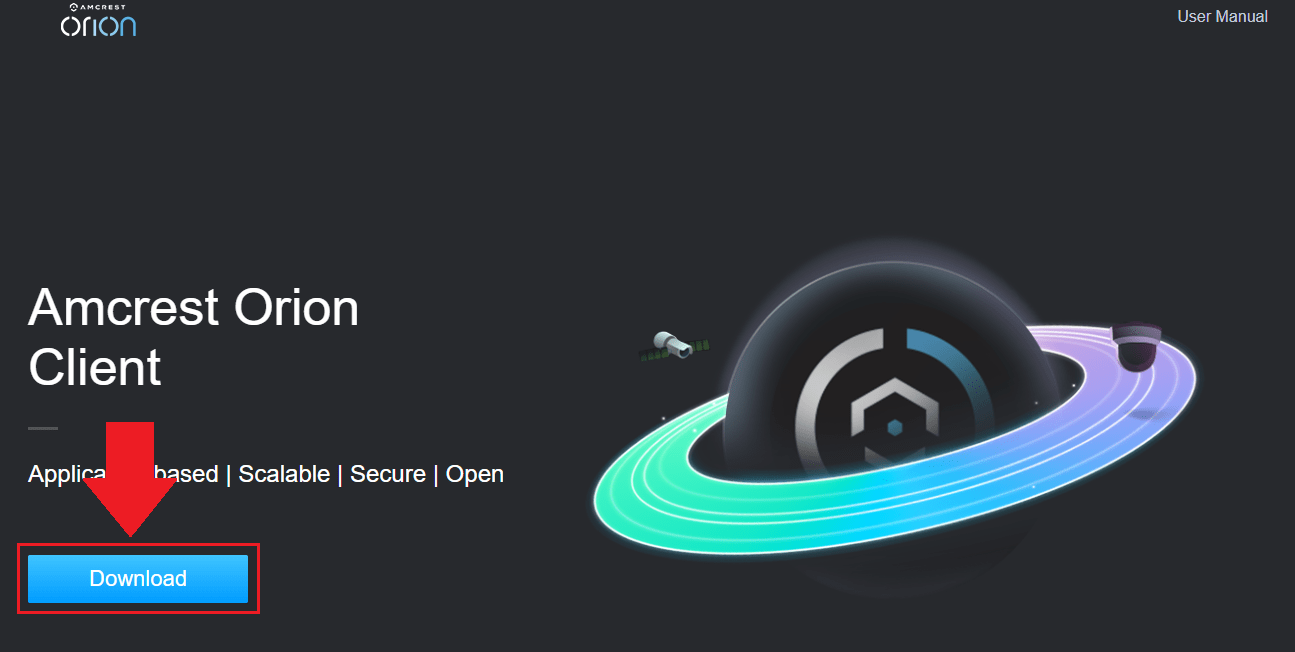Click the small AMCREST text above Orion

pos(103,7)
